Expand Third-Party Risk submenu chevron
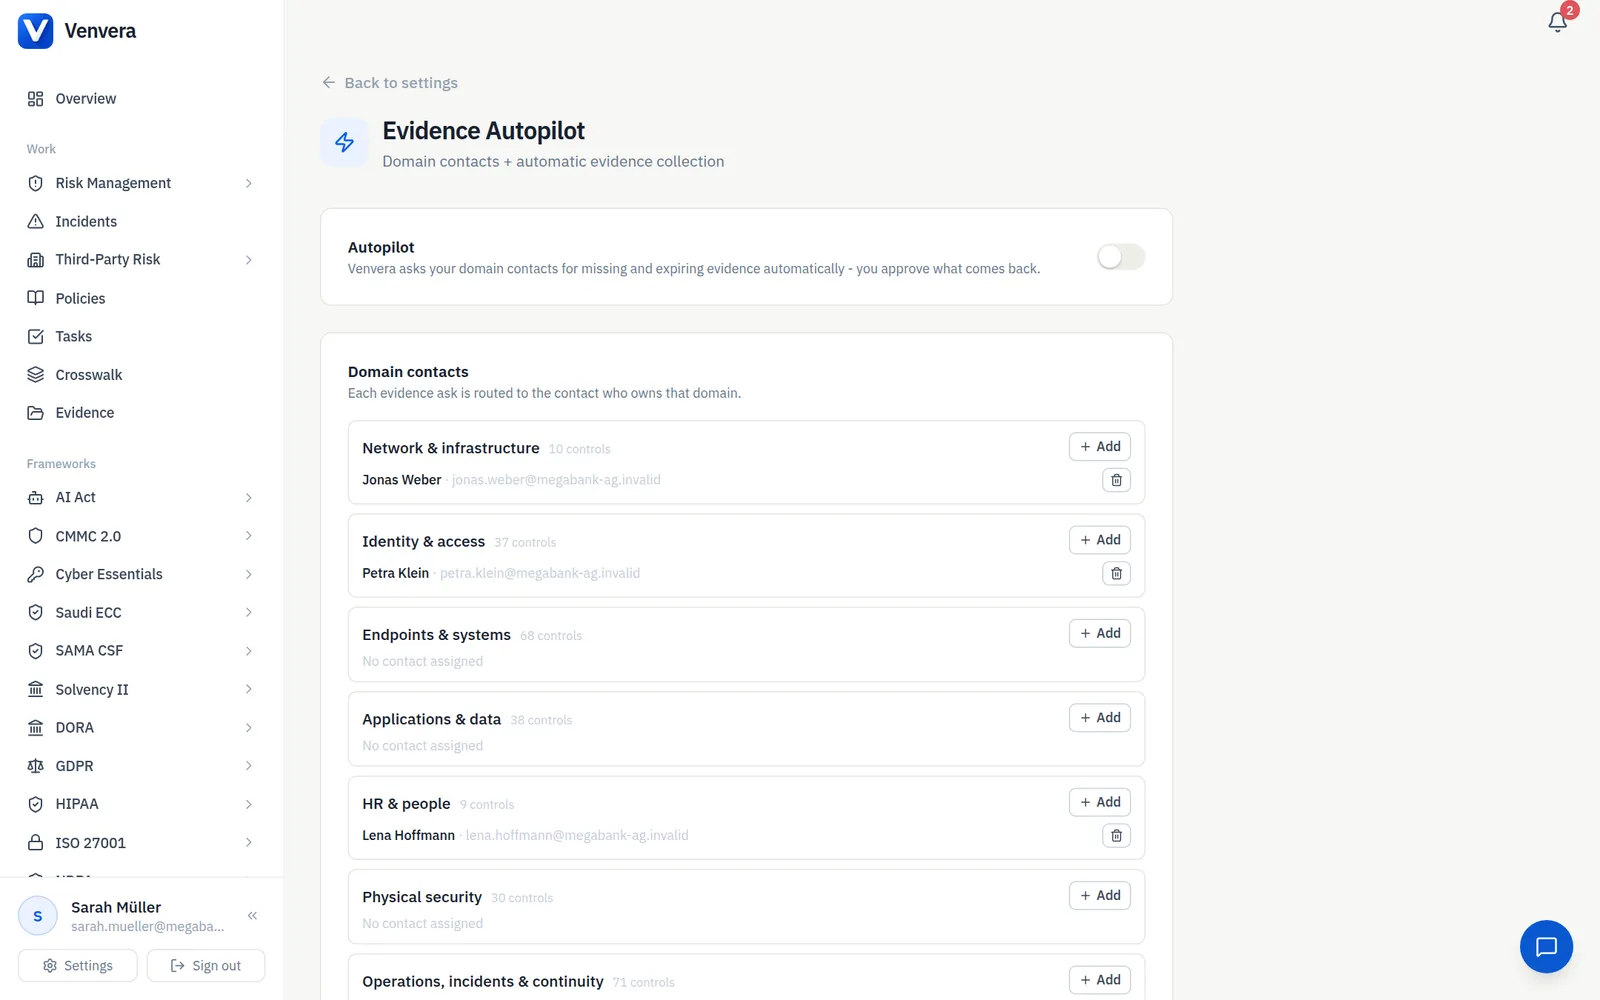The height and width of the screenshot is (1000, 1600). point(249,260)
